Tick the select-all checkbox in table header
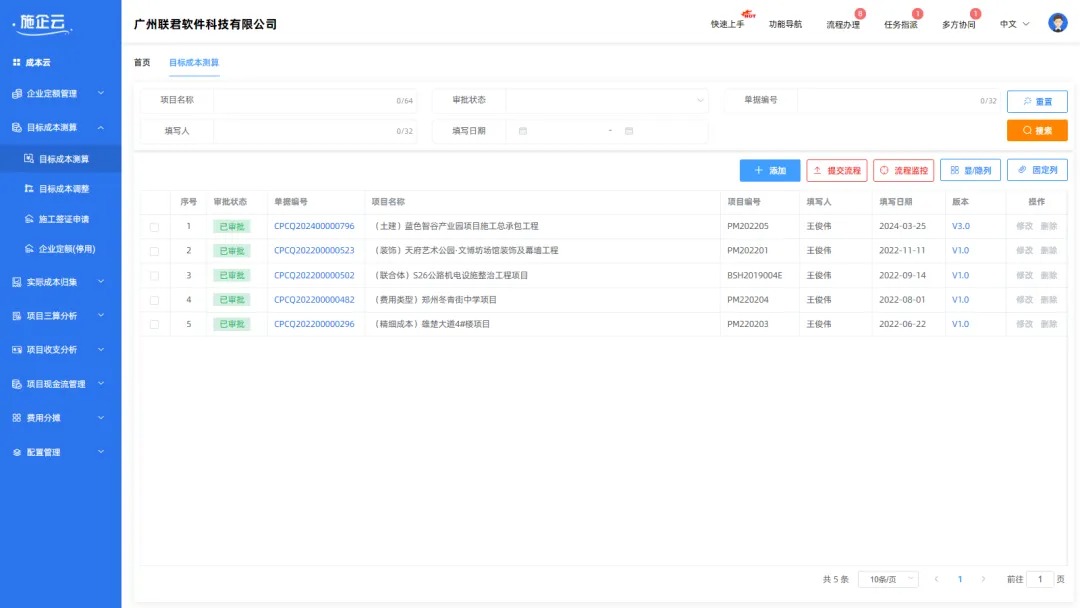Screen dimensions: 1080x608 [155, 201]
